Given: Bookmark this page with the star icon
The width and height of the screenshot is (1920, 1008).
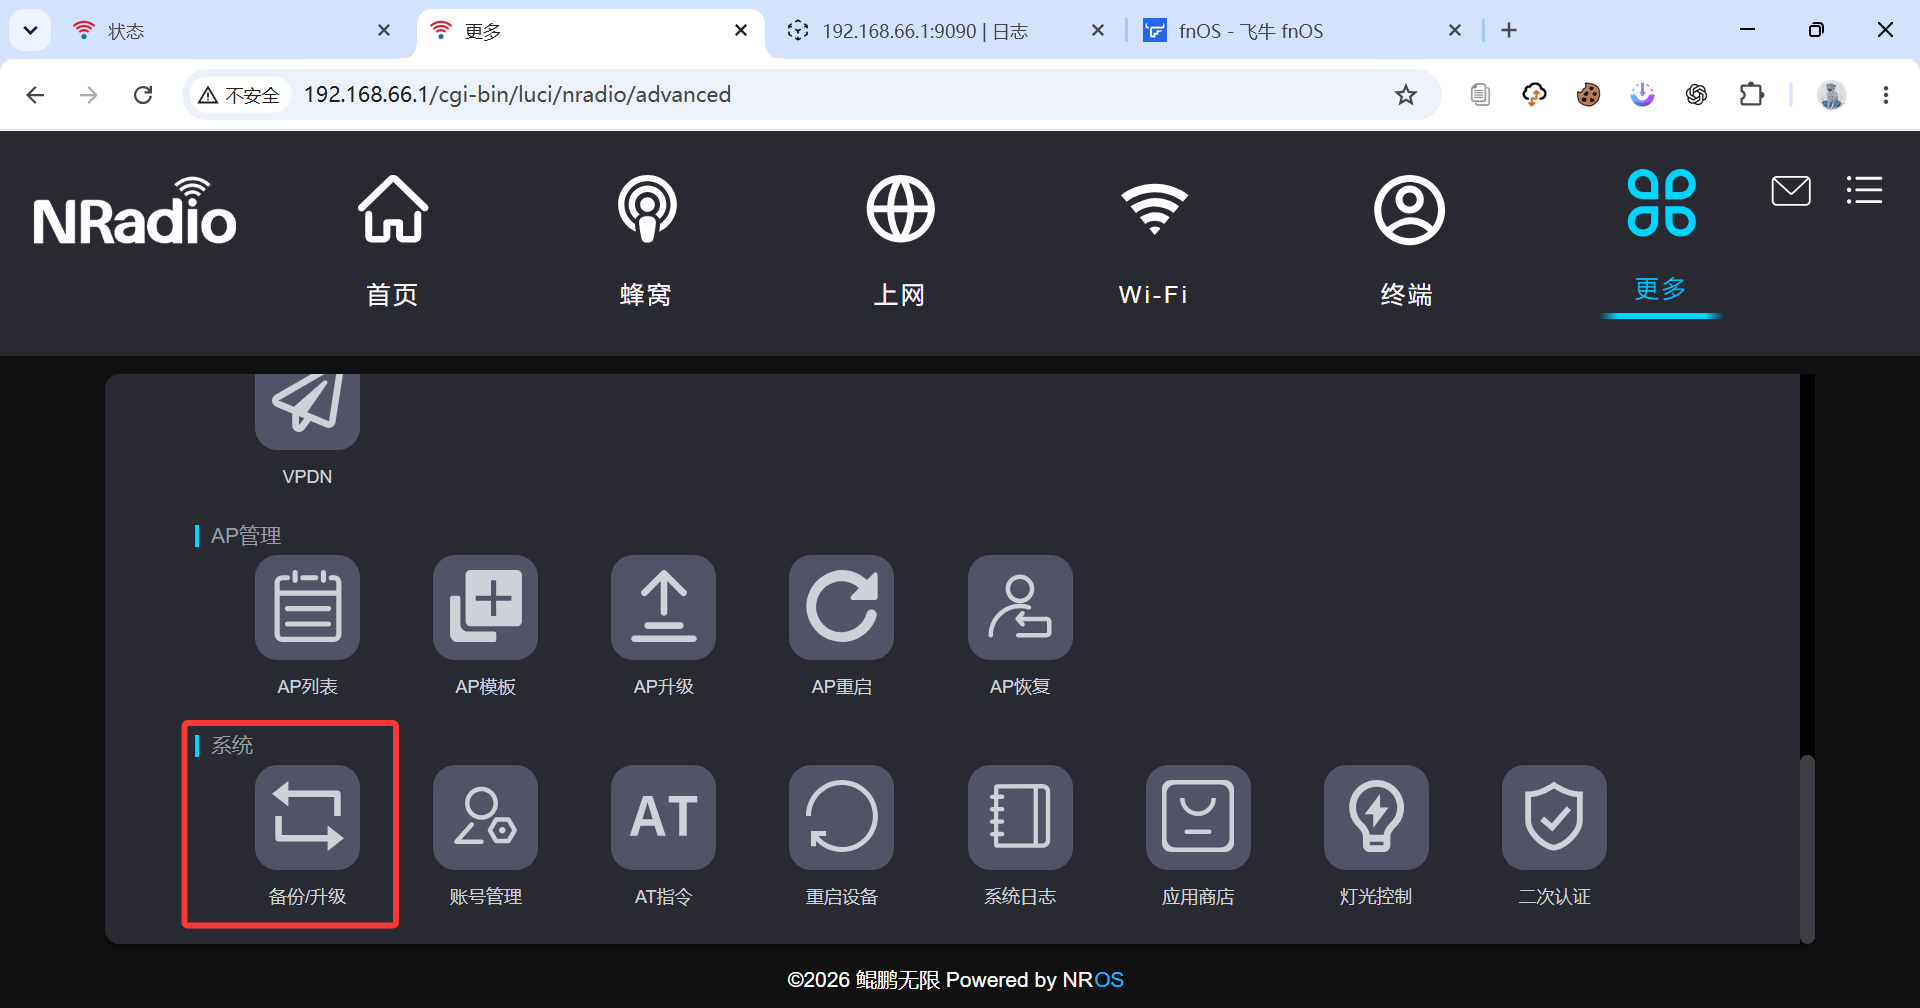Looking at the screenshot, I should pos(1406,95).
